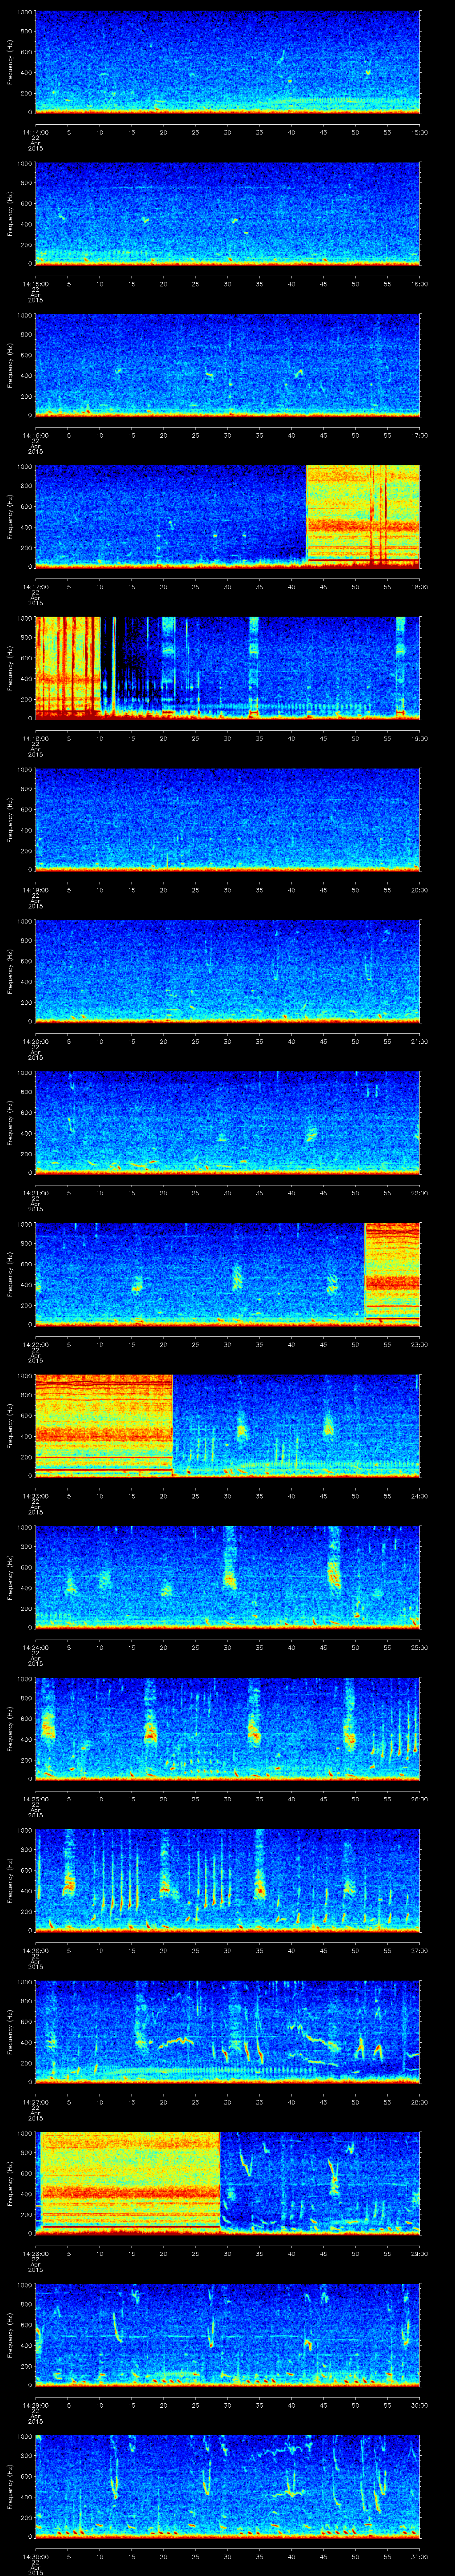The height and width of the screenshot is (2576, 455).
Task: Click the 14:15:00 start time label
Action: tap(35, 284)
